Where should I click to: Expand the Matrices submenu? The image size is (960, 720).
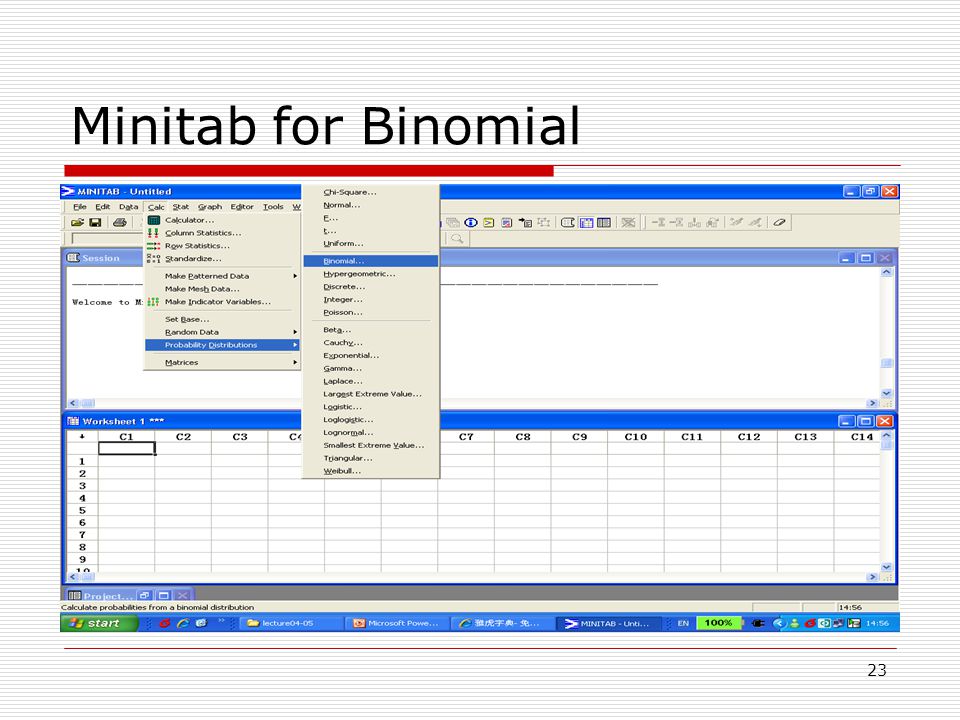coord(223,362)
